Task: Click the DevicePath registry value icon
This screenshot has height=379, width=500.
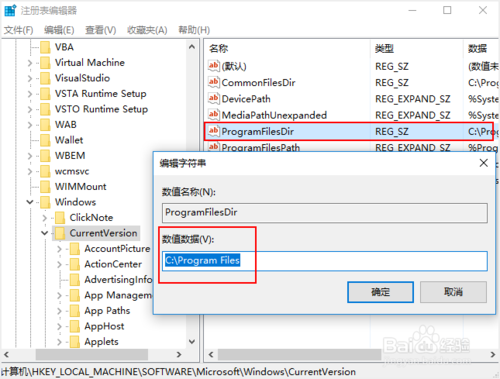Action: point(214,98)
